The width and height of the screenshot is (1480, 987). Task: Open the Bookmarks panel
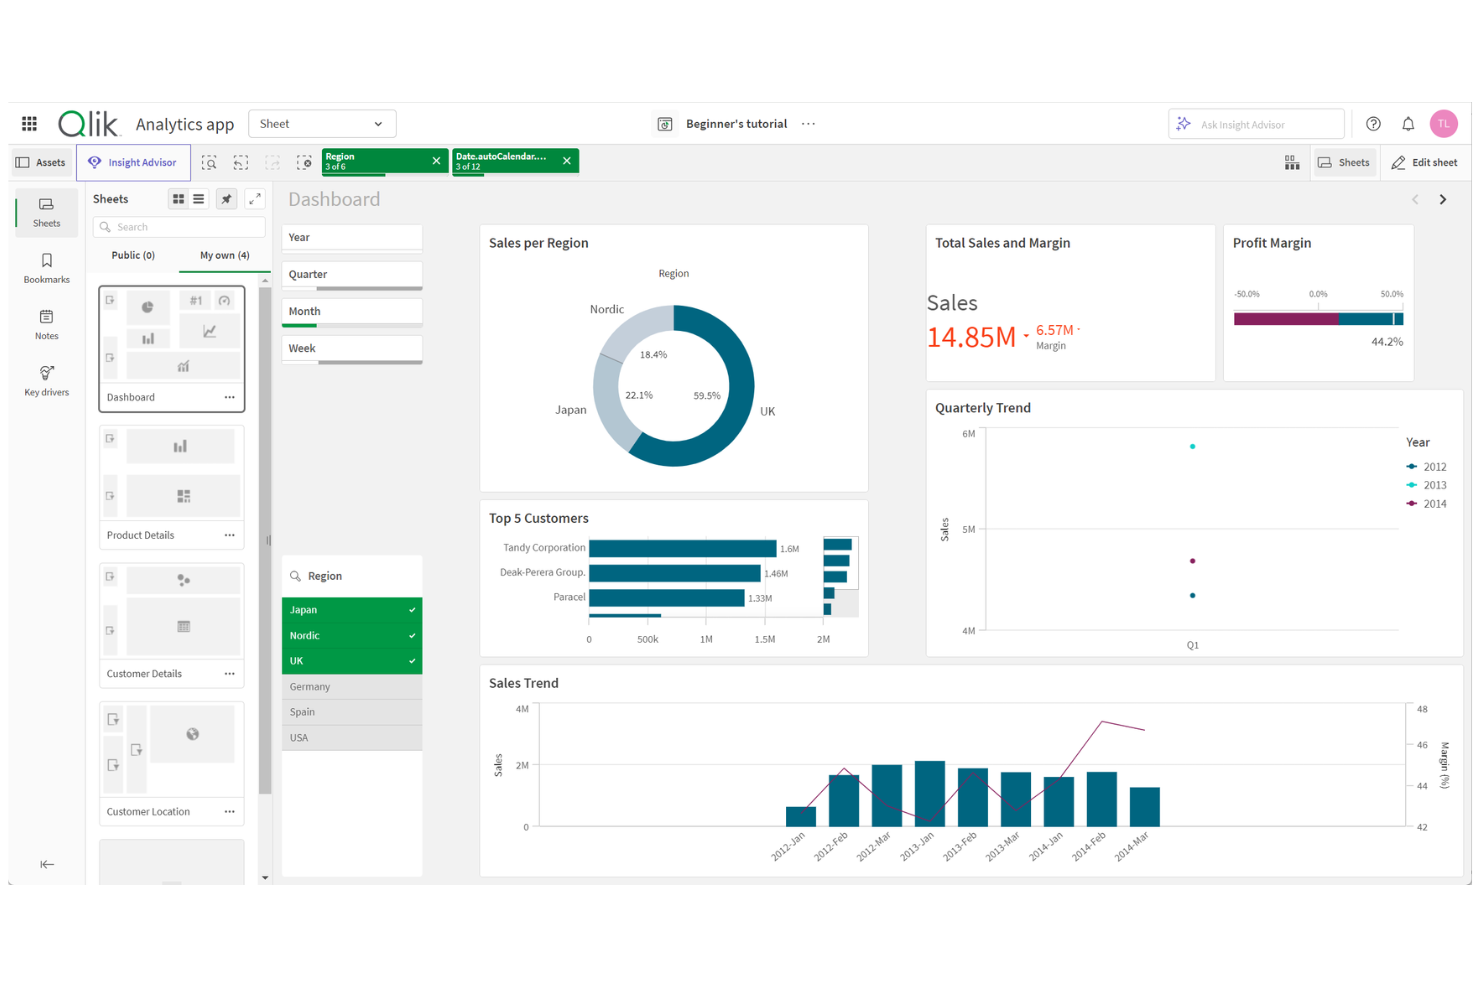pyautogui.click(x=46, y=267)
